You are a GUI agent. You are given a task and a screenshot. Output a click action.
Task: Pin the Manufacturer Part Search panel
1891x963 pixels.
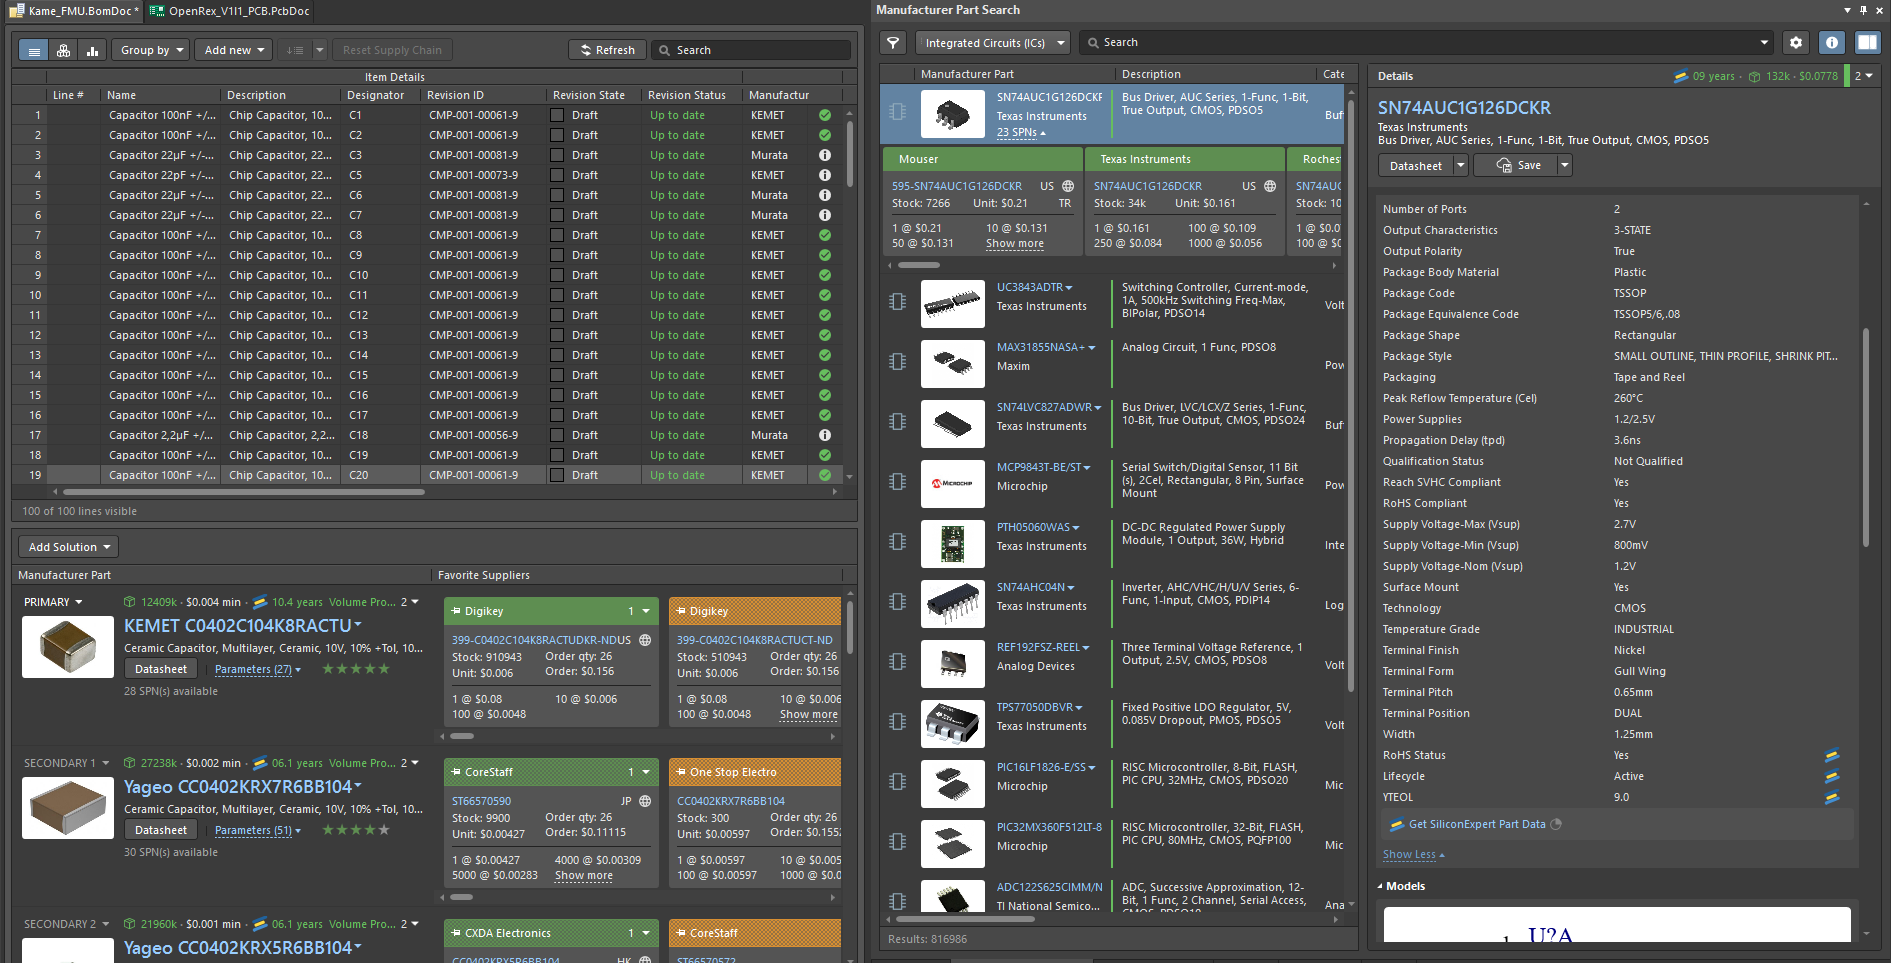1863,10
